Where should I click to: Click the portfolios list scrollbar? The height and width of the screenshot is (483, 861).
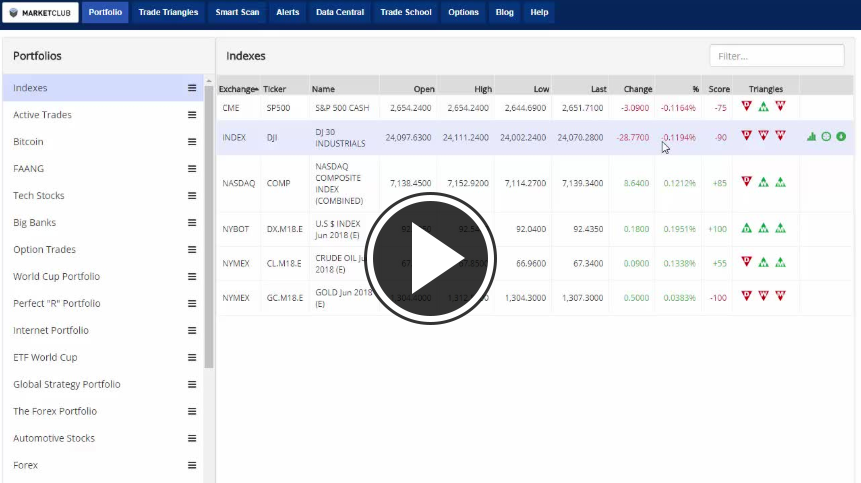209,226
